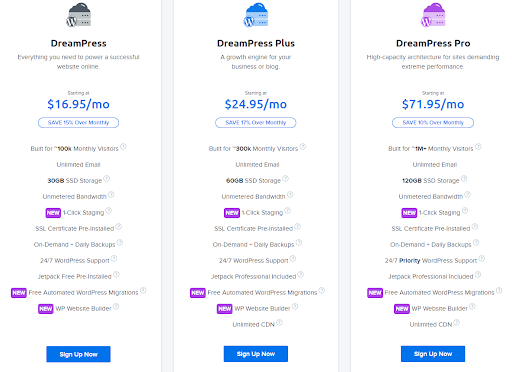Image resolution: width=512 pixels, height=372 pixels.
Task: Click Sign Up Now under DreamPress Plus
Action: (256, 354)
